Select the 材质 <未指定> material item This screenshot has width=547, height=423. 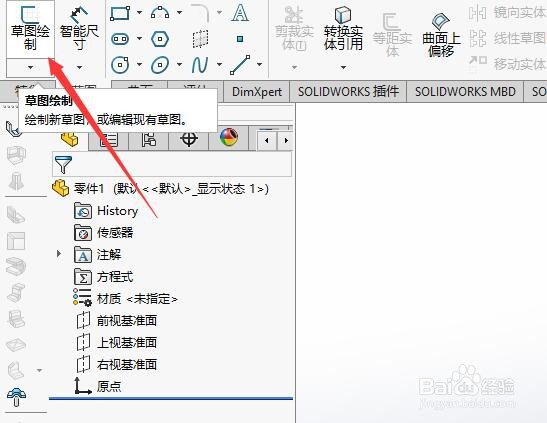point(125,299)
